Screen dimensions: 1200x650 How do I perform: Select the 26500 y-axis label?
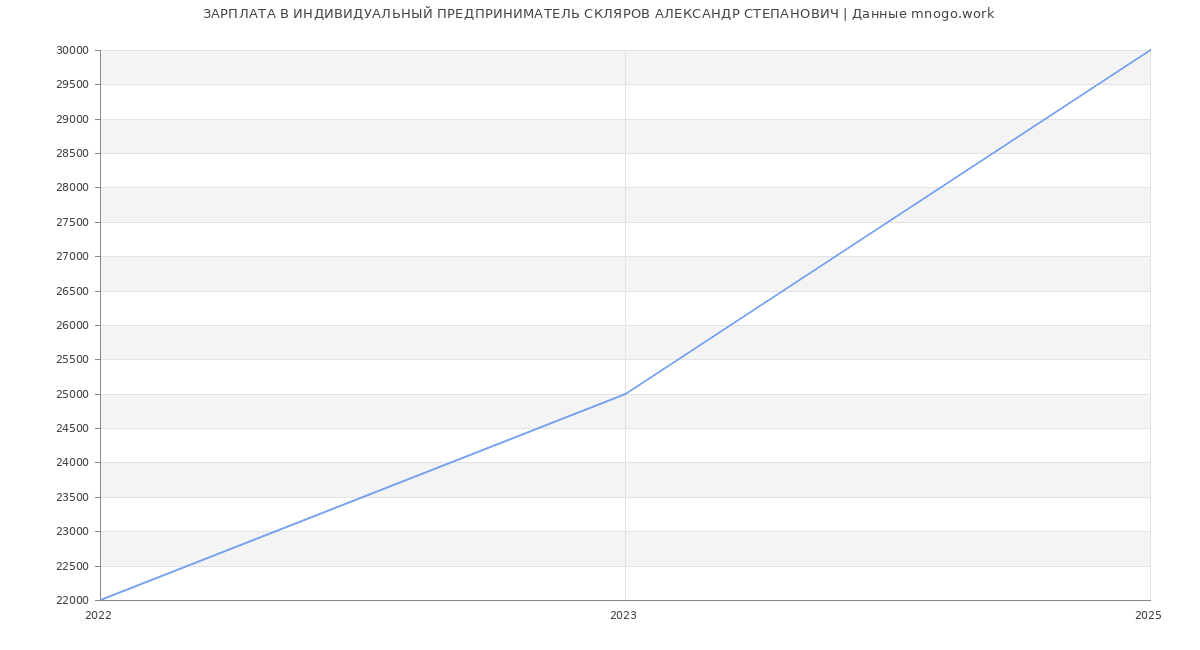(72, 291)
